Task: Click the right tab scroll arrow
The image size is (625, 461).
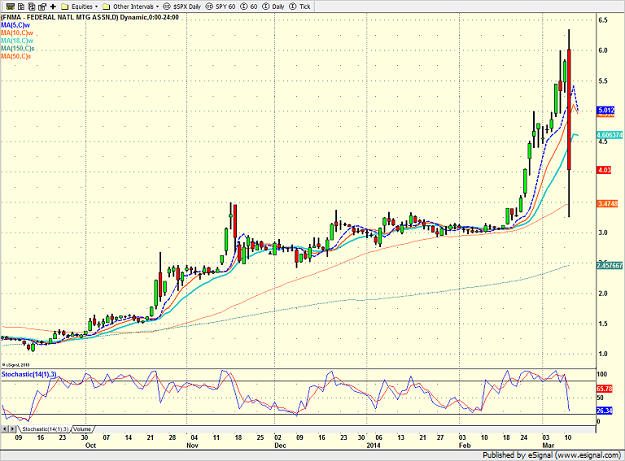Action: (13, 429)
